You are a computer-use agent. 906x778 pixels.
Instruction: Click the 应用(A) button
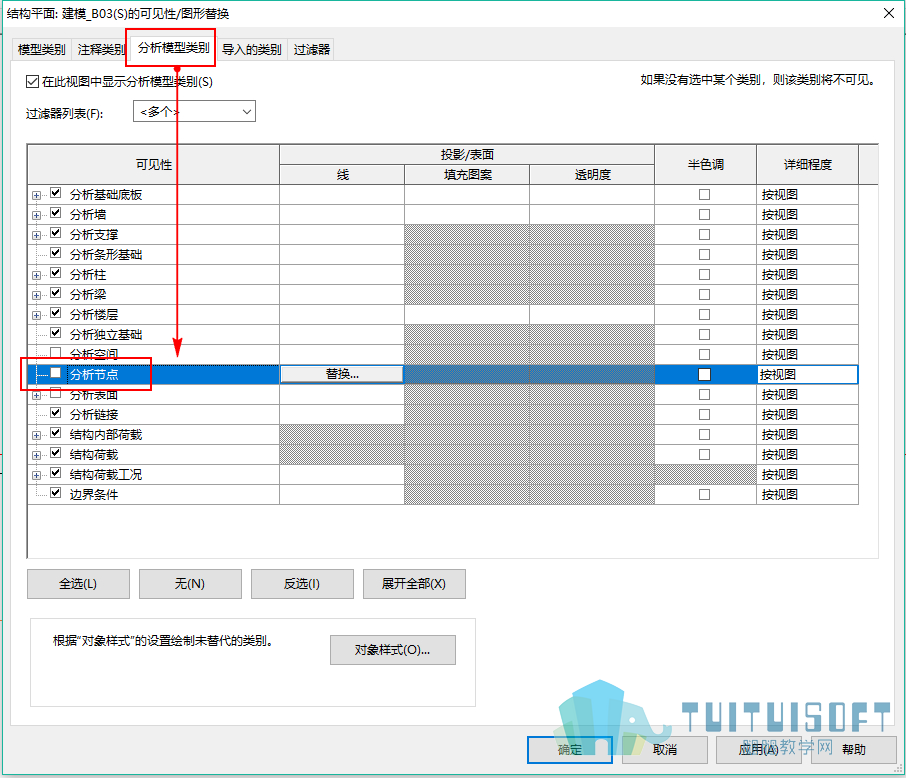759,750
